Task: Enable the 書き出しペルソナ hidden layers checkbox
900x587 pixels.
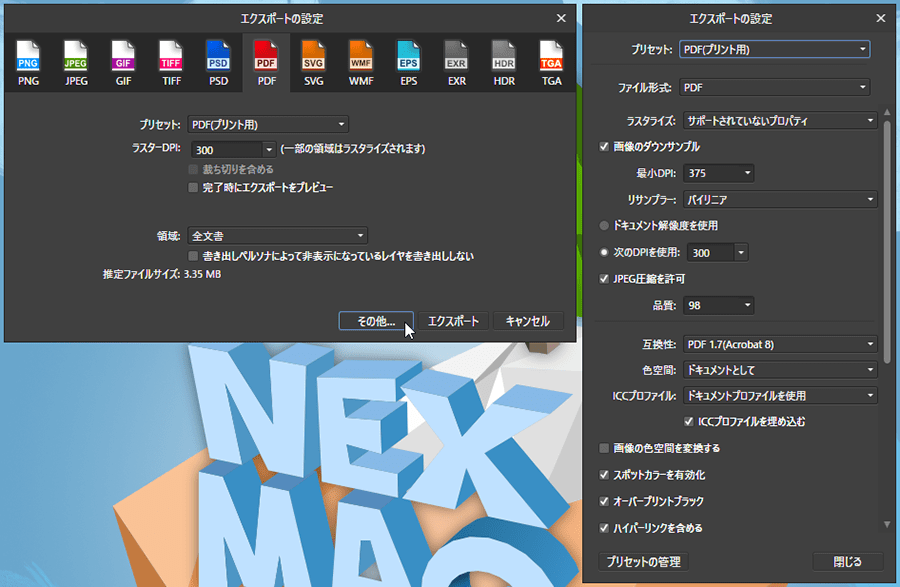Action: click(x=193, y=256)
